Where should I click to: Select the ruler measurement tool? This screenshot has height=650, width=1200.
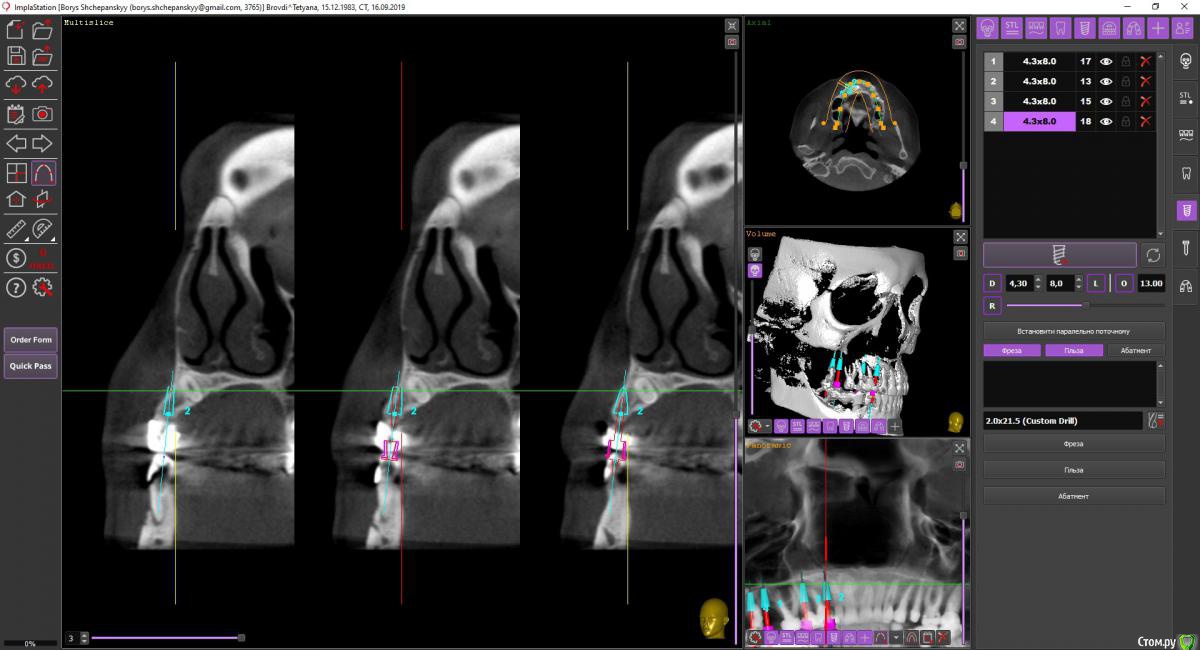point(17,230)
